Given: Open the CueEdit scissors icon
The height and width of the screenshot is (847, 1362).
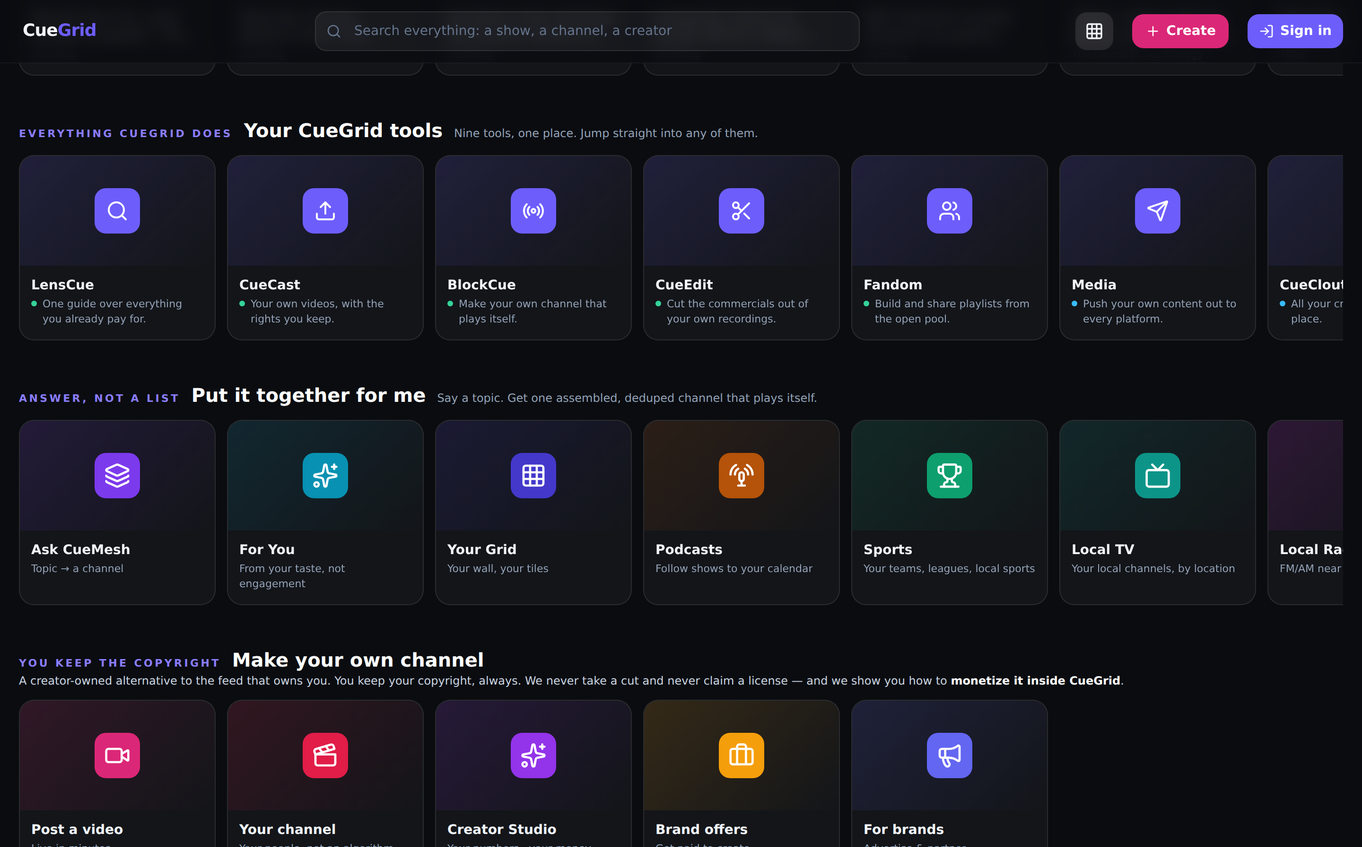Looking at the screenshot, I should [741, 211].
